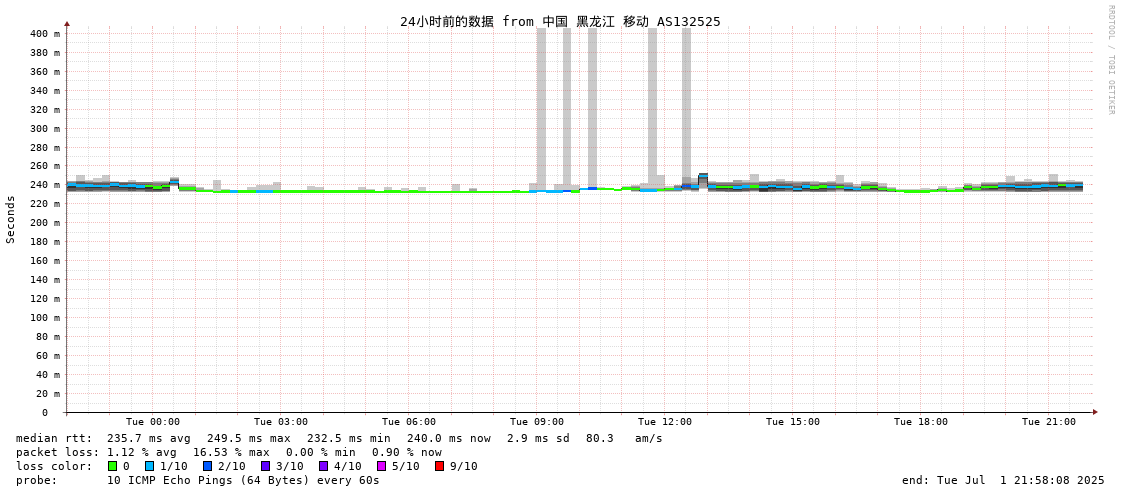This screenshot has width=1121, height=494.
Task: Click the magenta 5/10 loss color swatch
Action: click(x=382, y=466)
